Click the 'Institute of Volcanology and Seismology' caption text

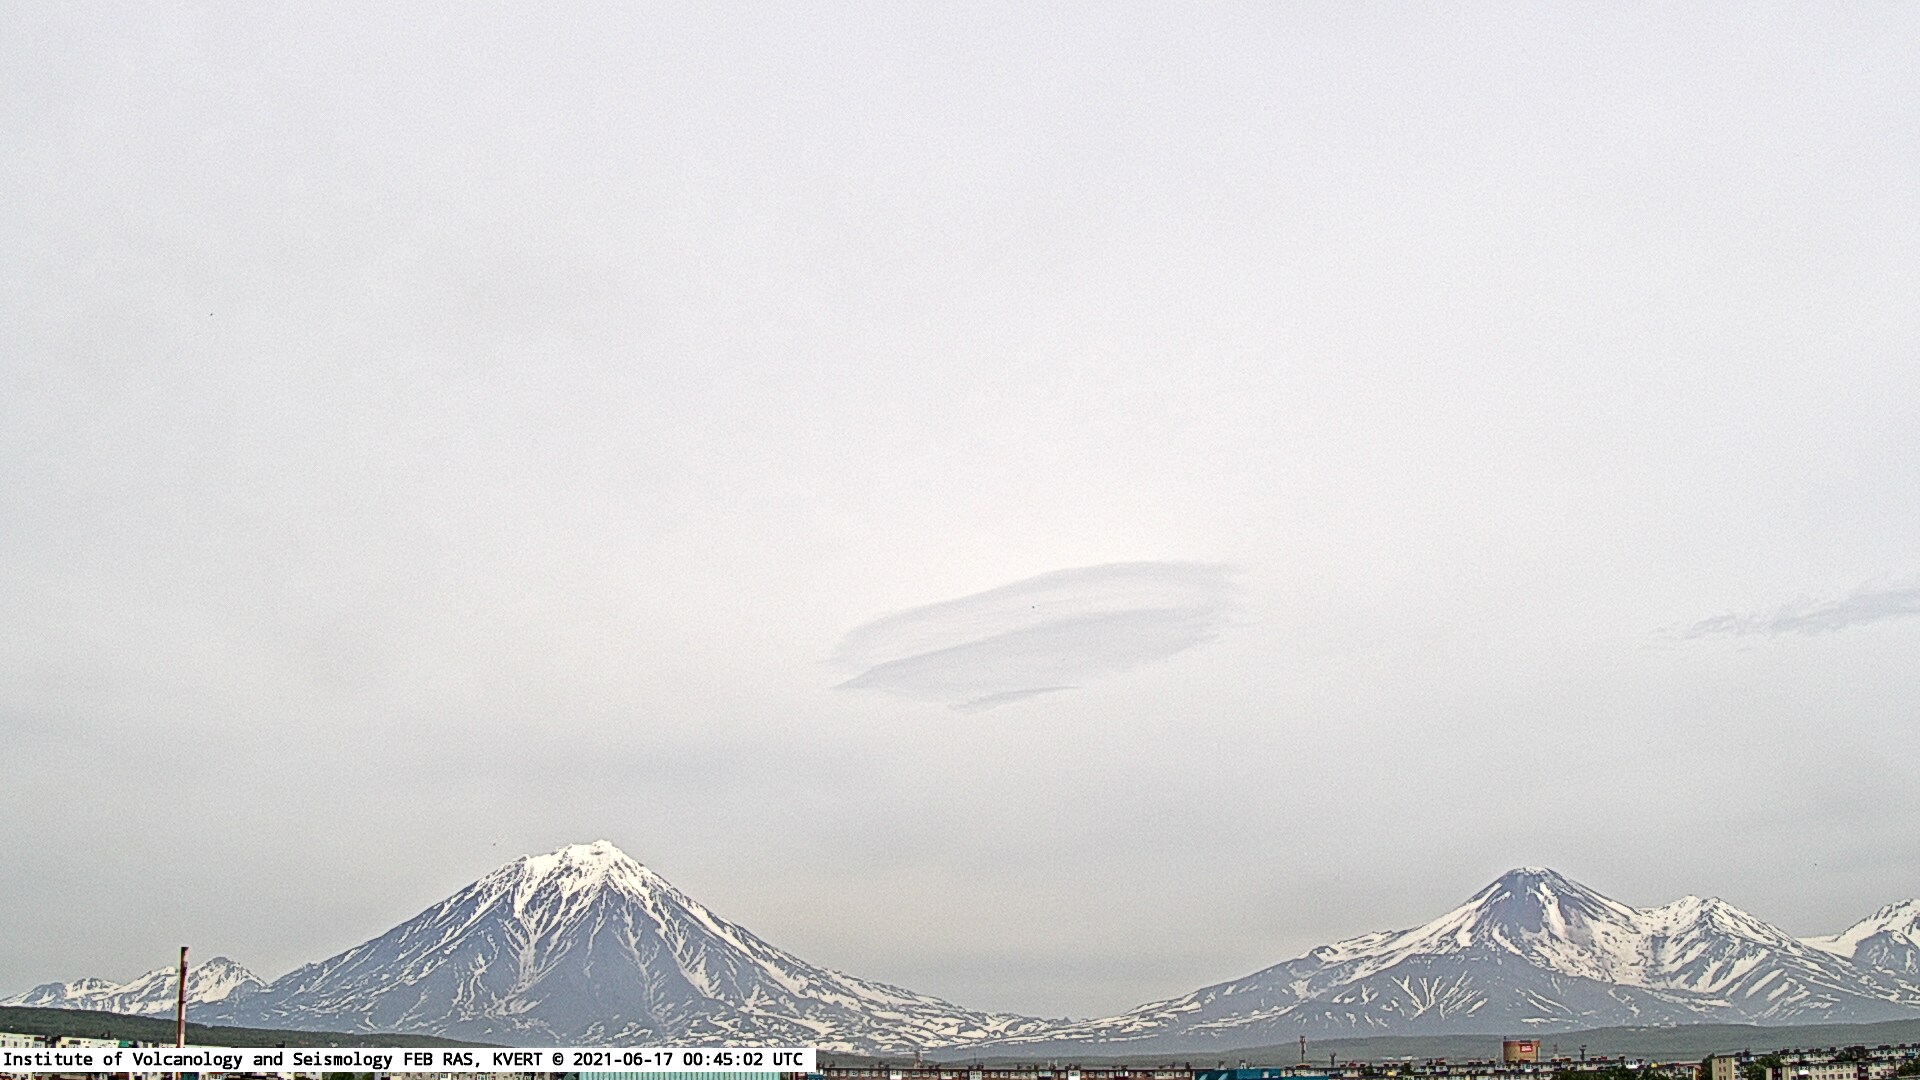pyautogui.click(x=197, y=1060)
